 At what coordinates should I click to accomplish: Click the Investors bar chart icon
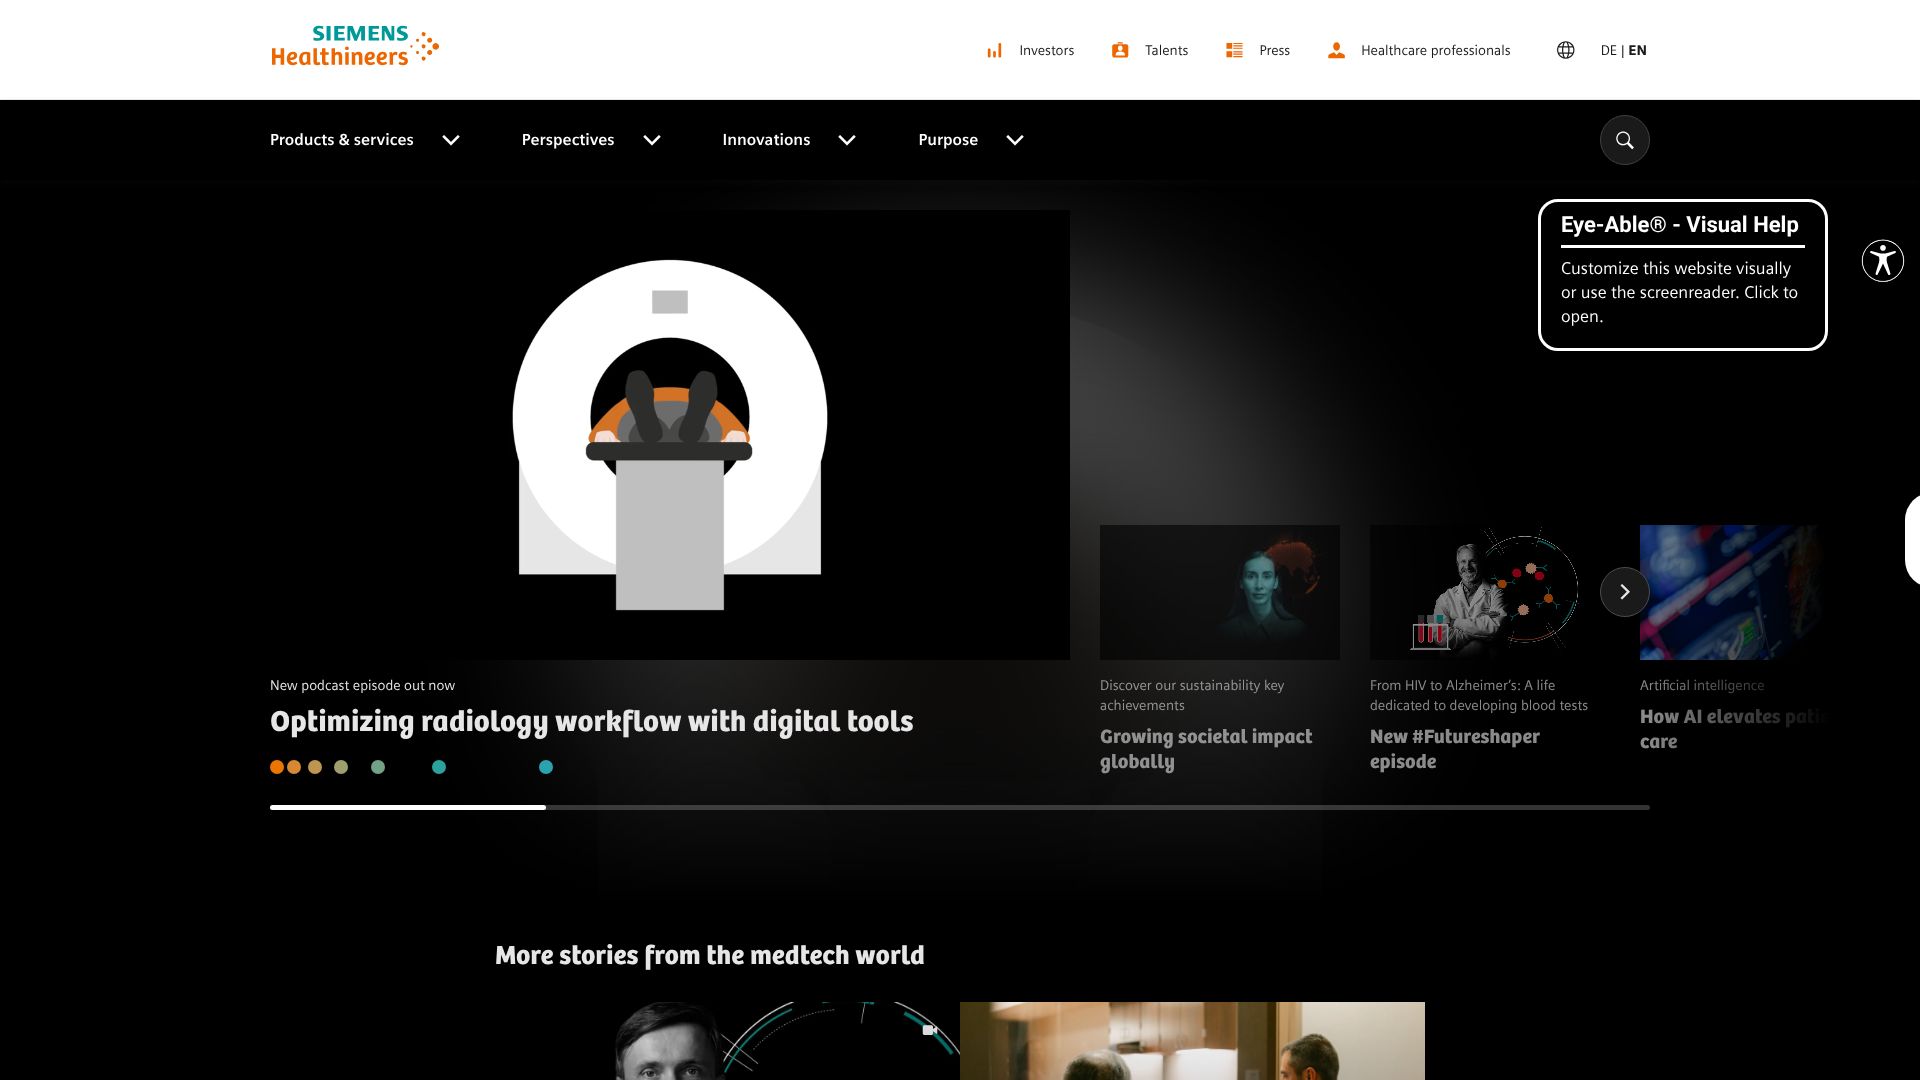pos(994,50)
